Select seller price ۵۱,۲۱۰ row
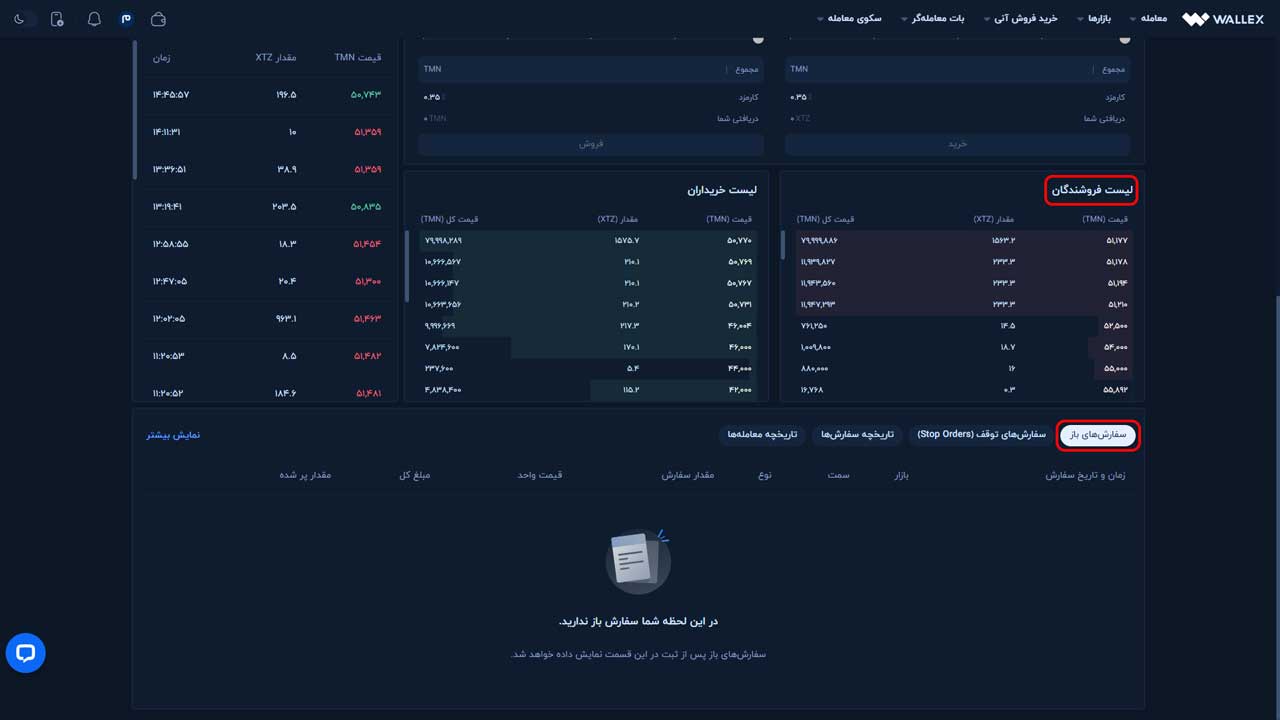This screenshot has height=720, width=1280. 962,304
